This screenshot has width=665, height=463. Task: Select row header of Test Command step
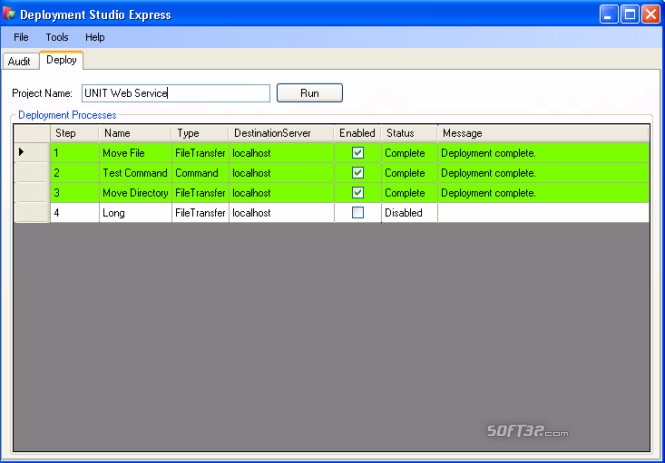[32, 173]
